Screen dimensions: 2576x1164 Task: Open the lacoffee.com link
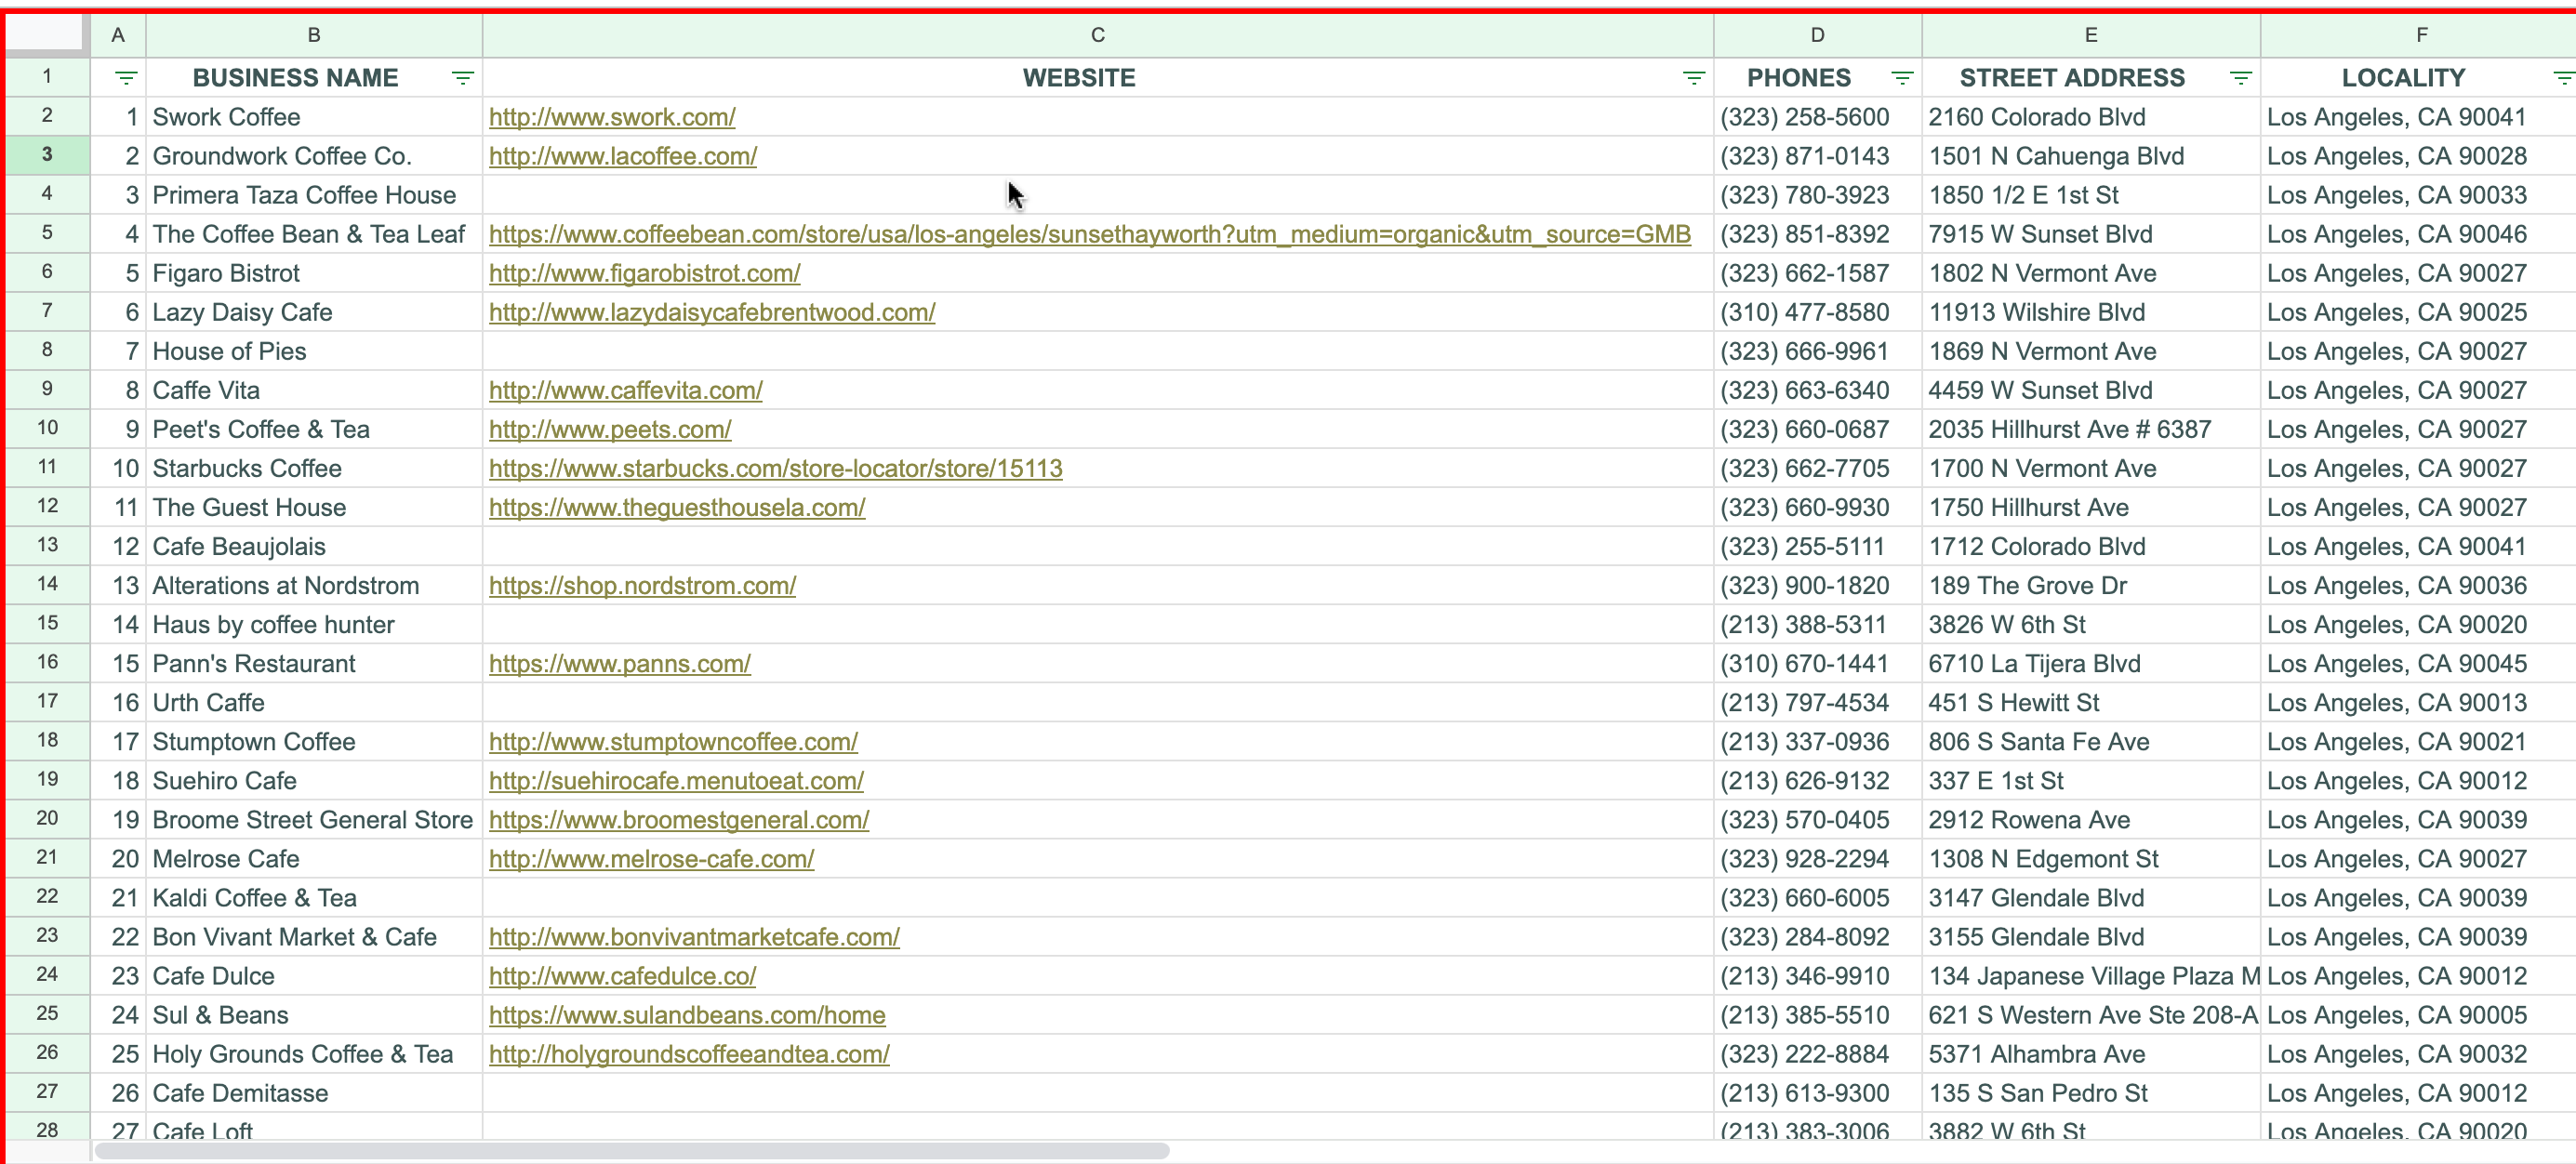[x=622, y=156]
